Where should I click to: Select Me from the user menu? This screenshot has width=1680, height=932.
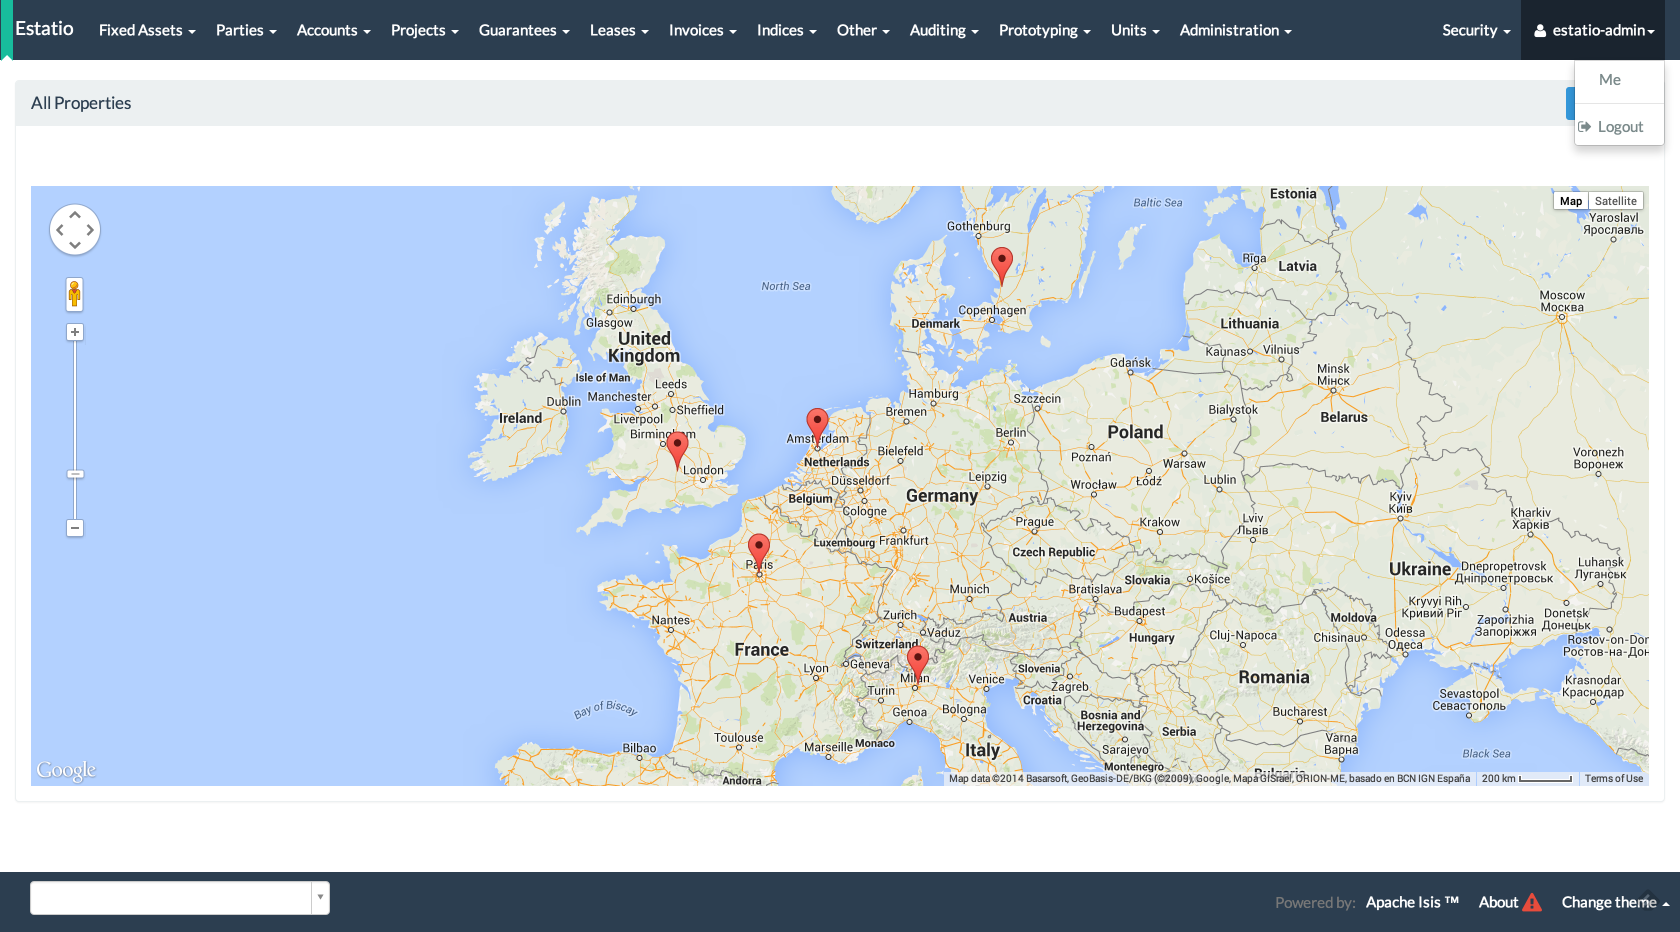click(1609, 80)
